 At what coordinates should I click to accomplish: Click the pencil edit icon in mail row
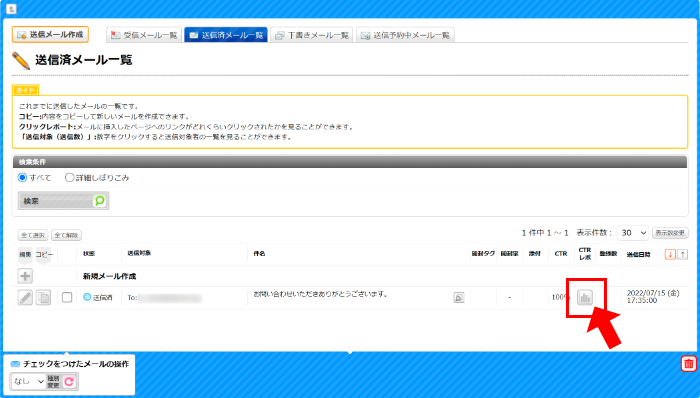click(x=25, y=297)
